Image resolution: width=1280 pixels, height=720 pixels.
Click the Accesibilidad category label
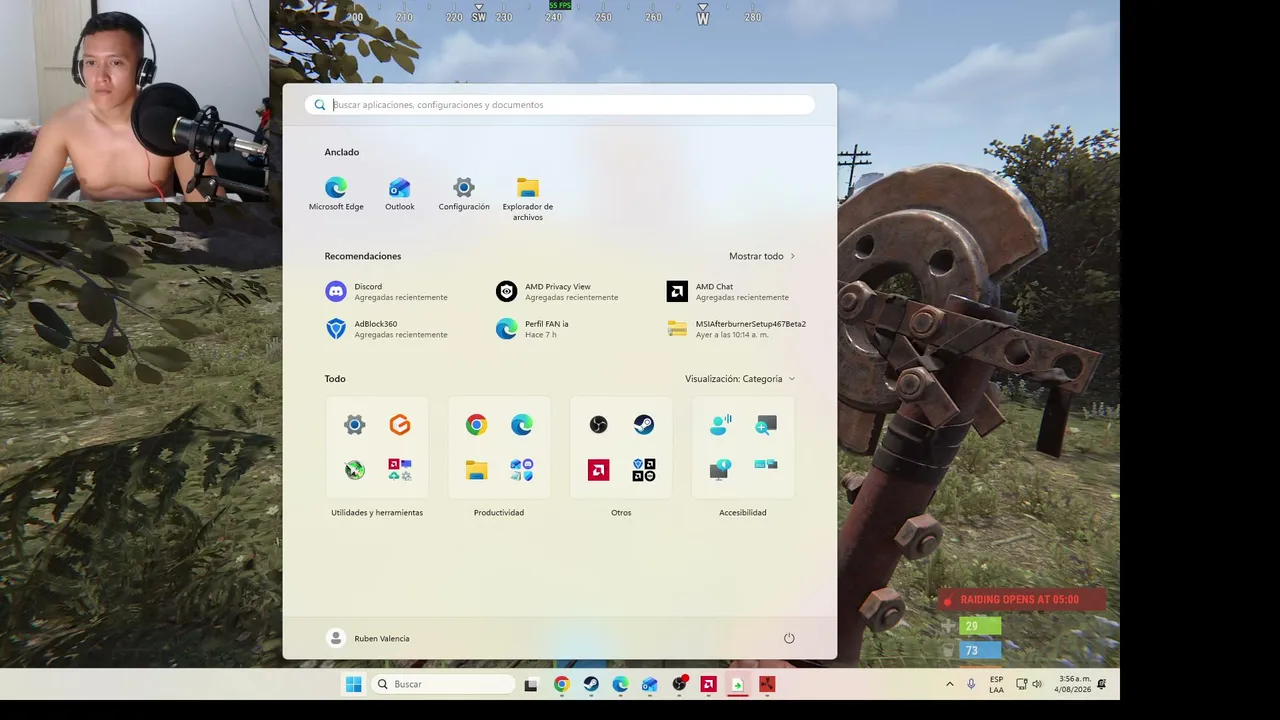click(x=743, y=513)
